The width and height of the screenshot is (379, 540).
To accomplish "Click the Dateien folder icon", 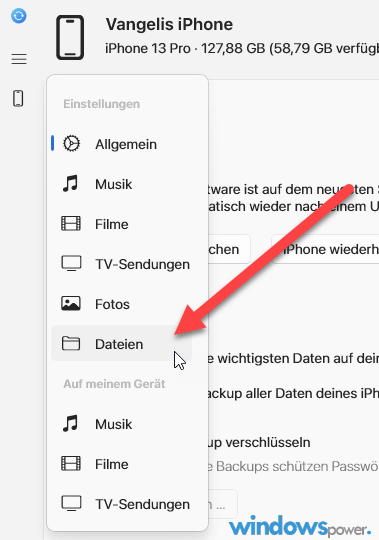I will tap(71, 343).
